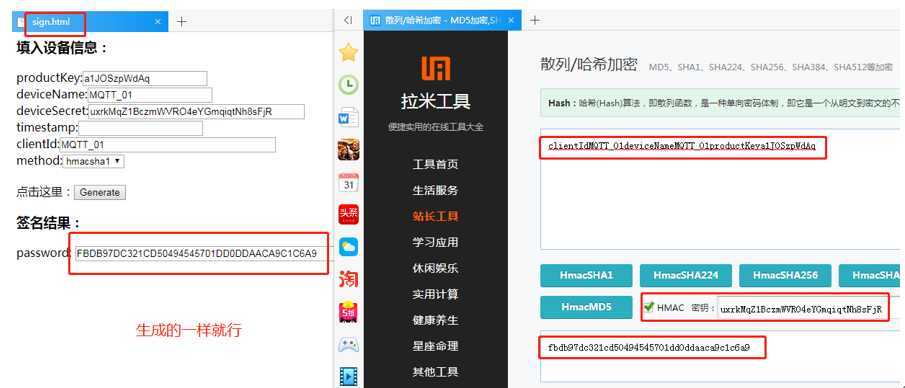Viewport: 905px width, 388px height.
Task: Click the deviceName input field
Action: point(149,95)
